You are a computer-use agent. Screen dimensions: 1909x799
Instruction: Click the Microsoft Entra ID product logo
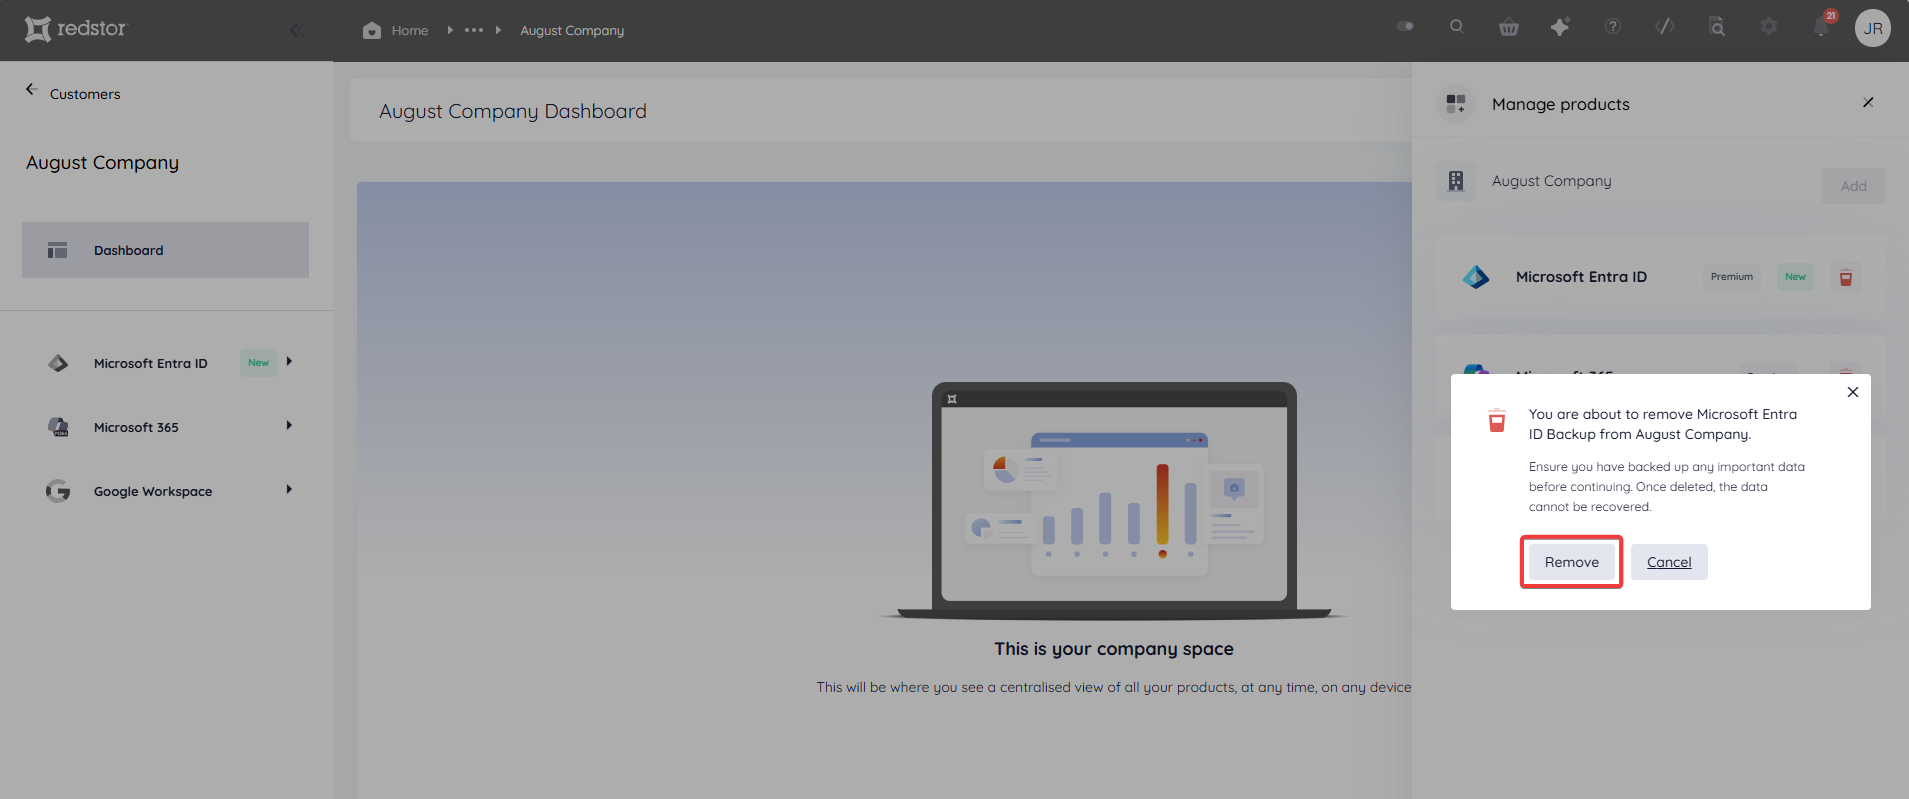pos(1476,277)
